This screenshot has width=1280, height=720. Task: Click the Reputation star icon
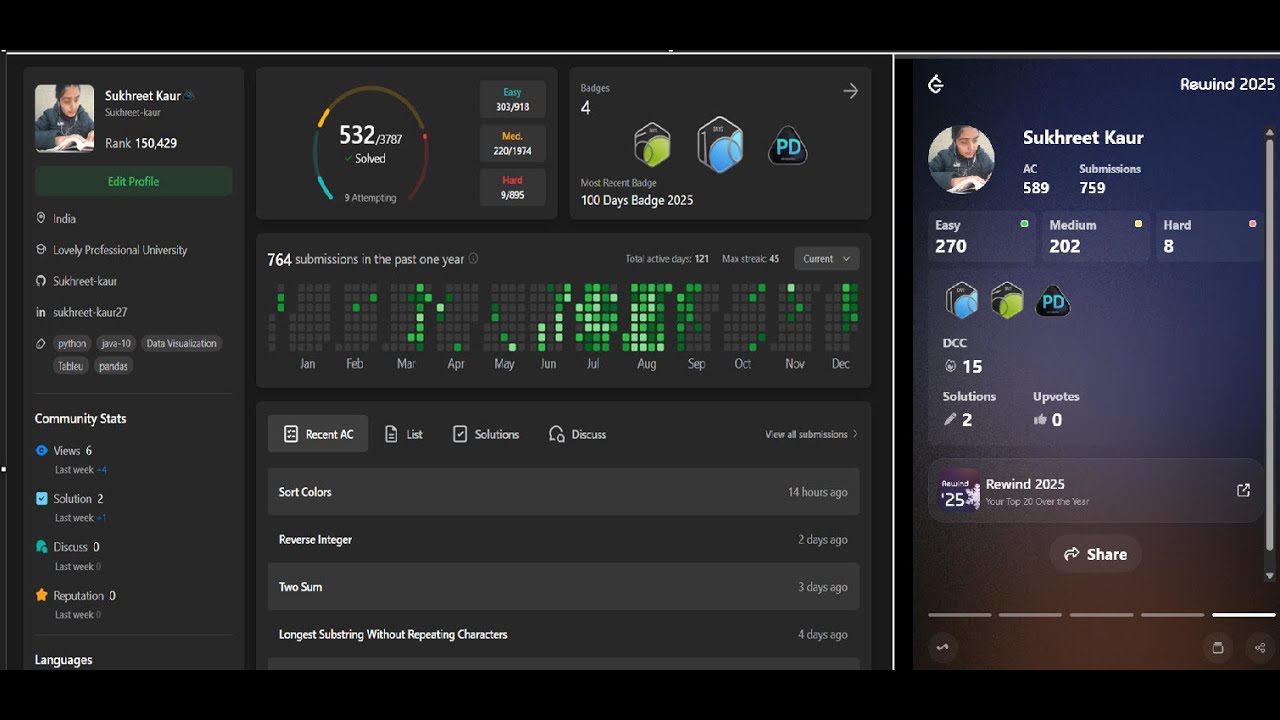pyautogui.click(x=41, y=595)
